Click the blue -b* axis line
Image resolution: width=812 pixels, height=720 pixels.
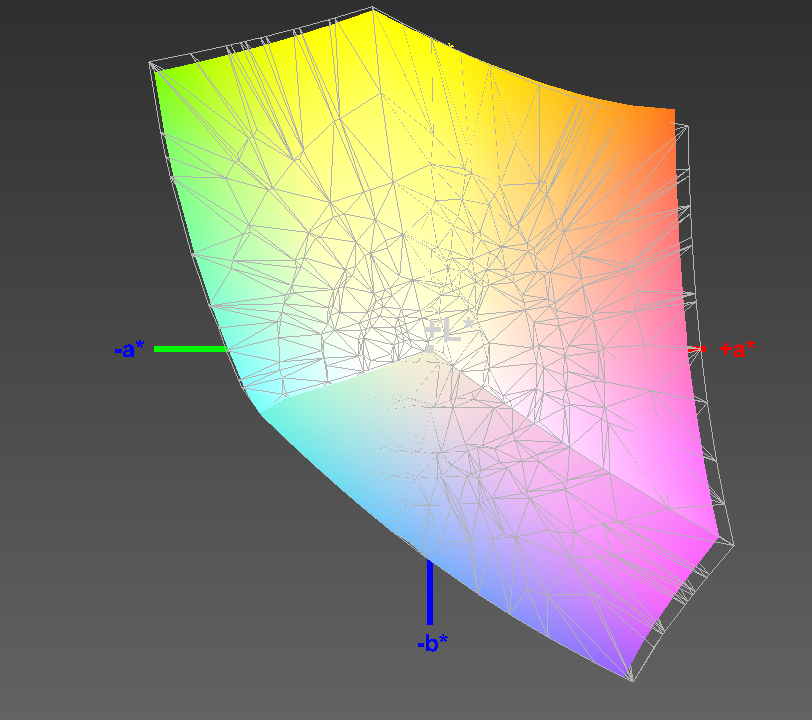430,592
